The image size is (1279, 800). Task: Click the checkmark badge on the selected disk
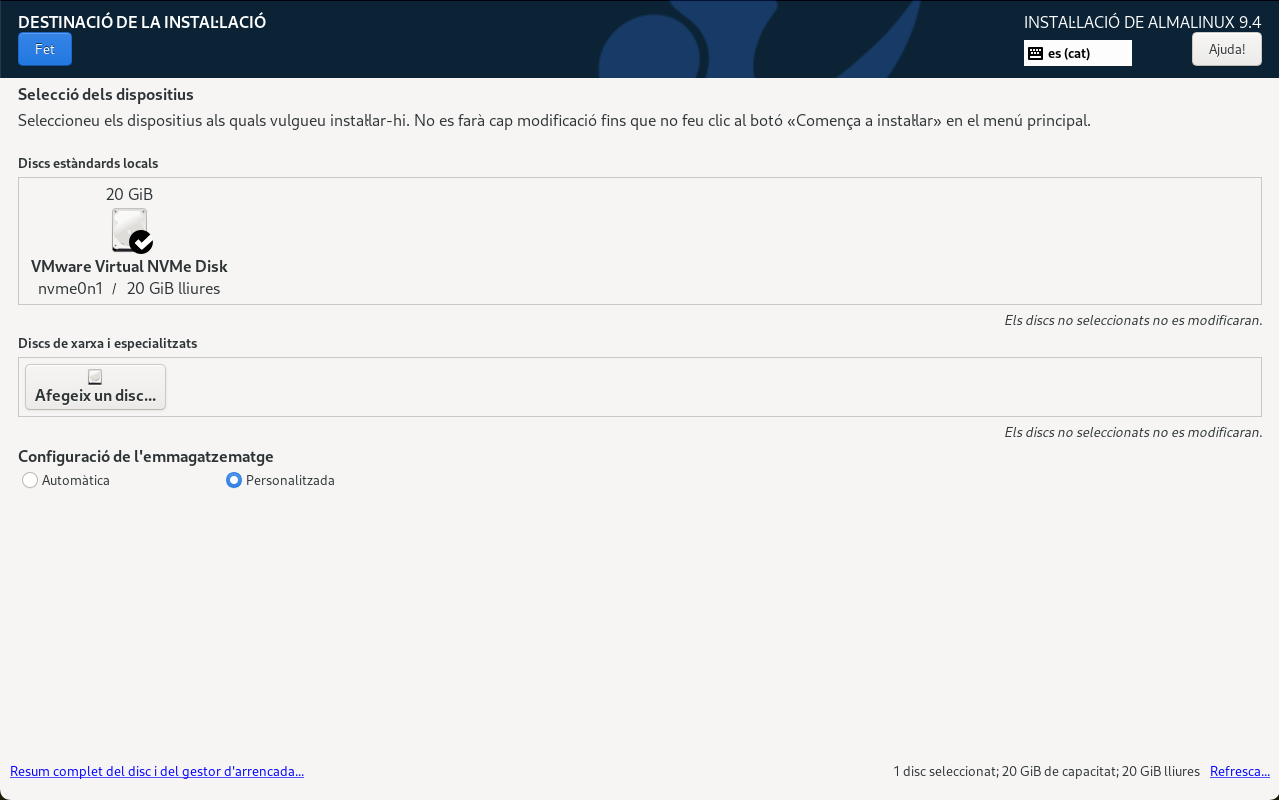click(x=142, y=242)
